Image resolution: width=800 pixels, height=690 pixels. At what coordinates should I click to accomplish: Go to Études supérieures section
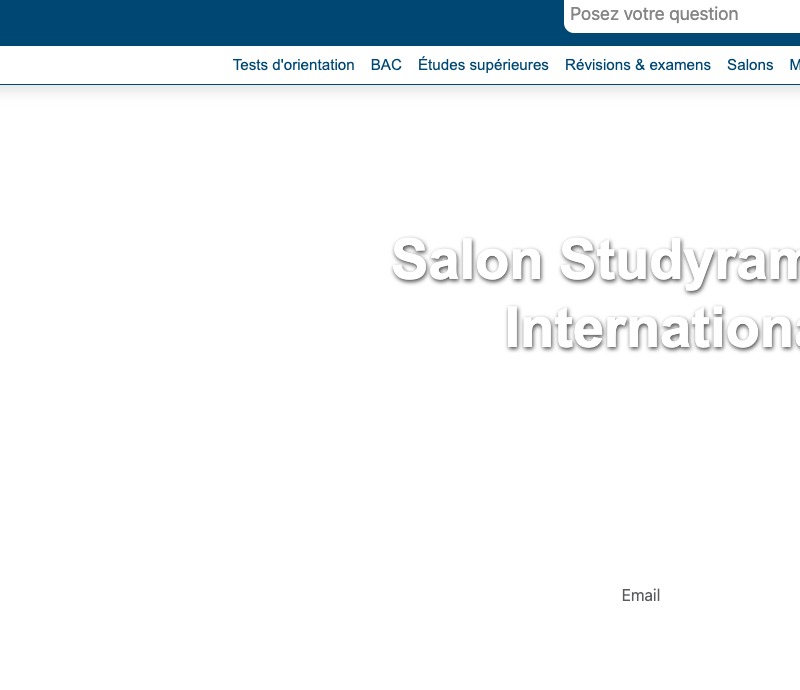[483, 65]
